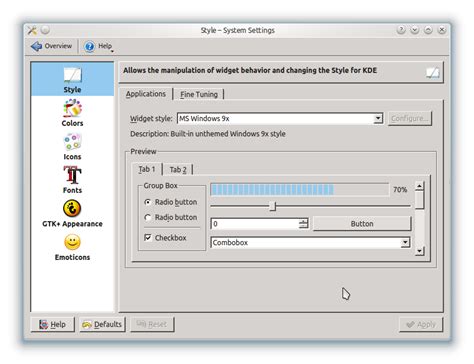The image size is (474, 364).
Task: Open the Widget style dropdown
Action: 280,118
